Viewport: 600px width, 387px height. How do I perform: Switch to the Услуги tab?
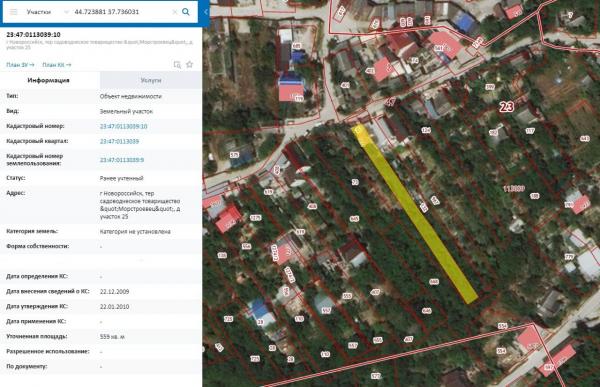[x=151, y=80]
